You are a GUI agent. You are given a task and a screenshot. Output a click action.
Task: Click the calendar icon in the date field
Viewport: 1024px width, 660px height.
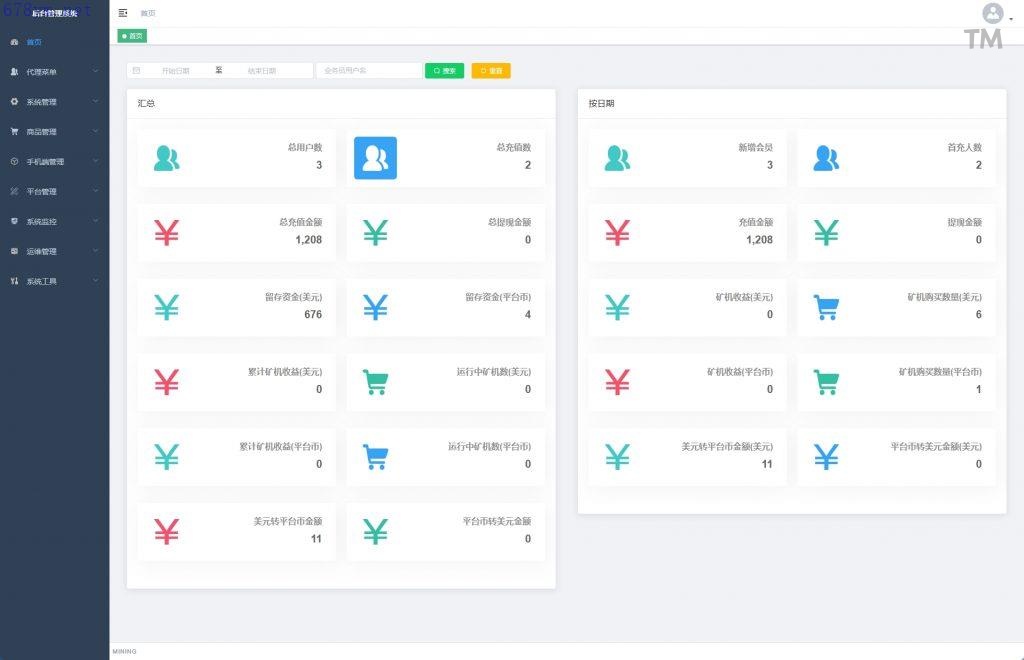136,71
